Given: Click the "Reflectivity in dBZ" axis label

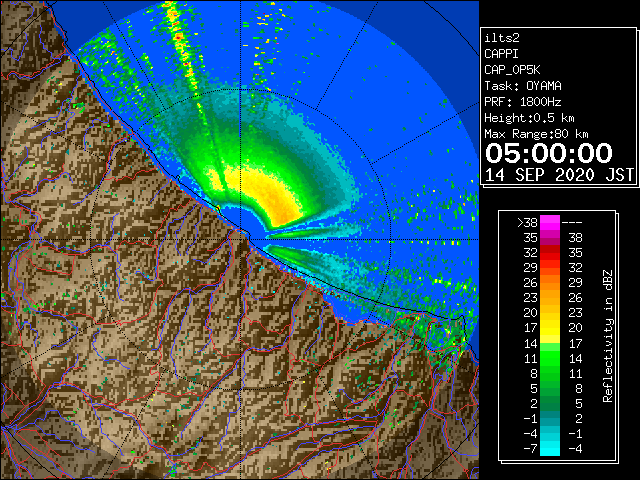Looking at the screenshot, I should point(608,336).
